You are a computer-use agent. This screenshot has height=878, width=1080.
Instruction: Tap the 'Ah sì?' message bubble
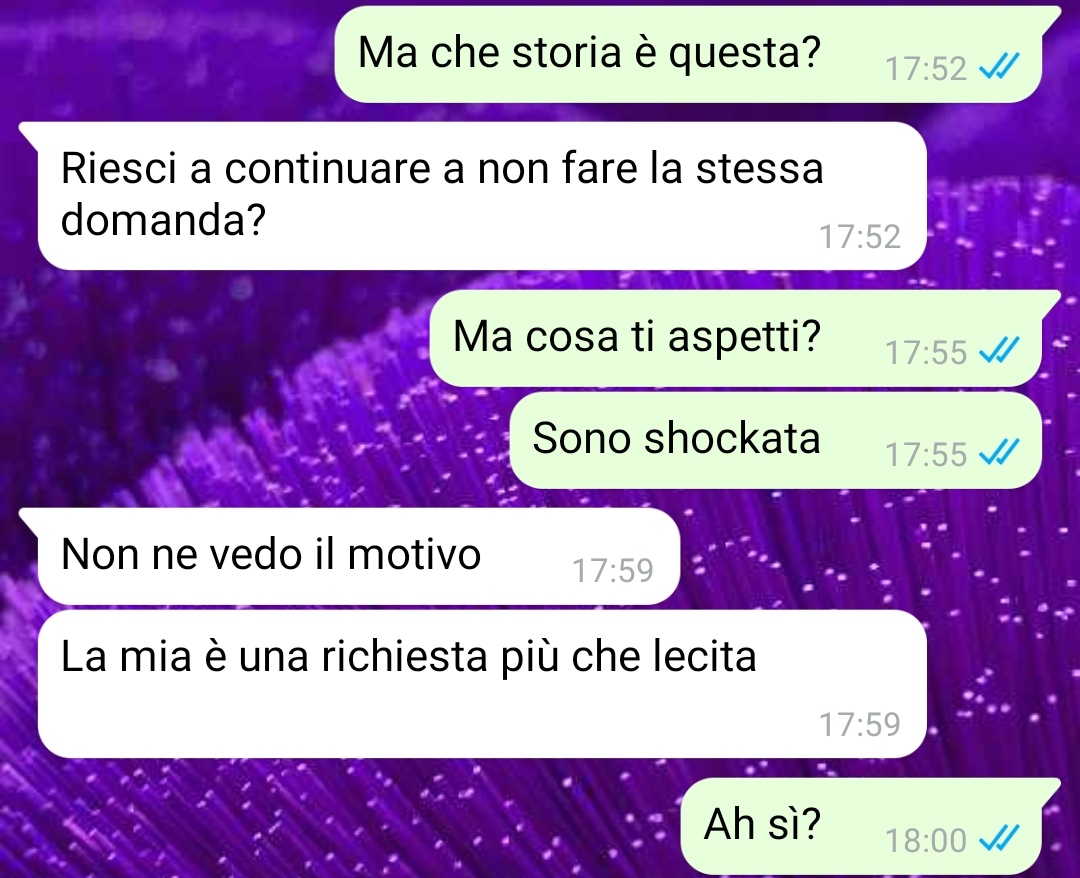click(x=861, y=826)
